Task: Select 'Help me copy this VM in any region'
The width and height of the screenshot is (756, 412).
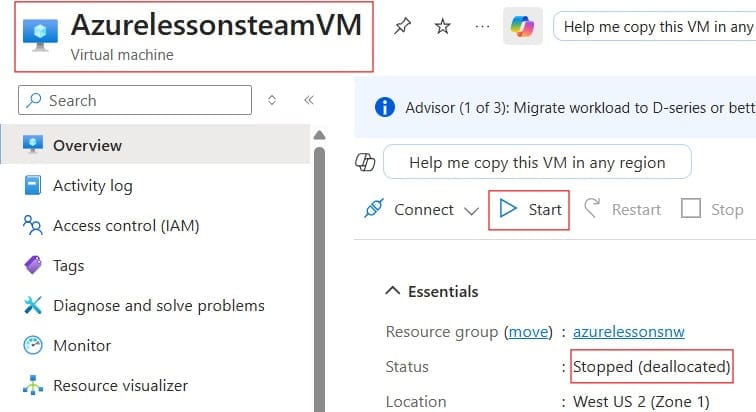Action: [537, 162]
